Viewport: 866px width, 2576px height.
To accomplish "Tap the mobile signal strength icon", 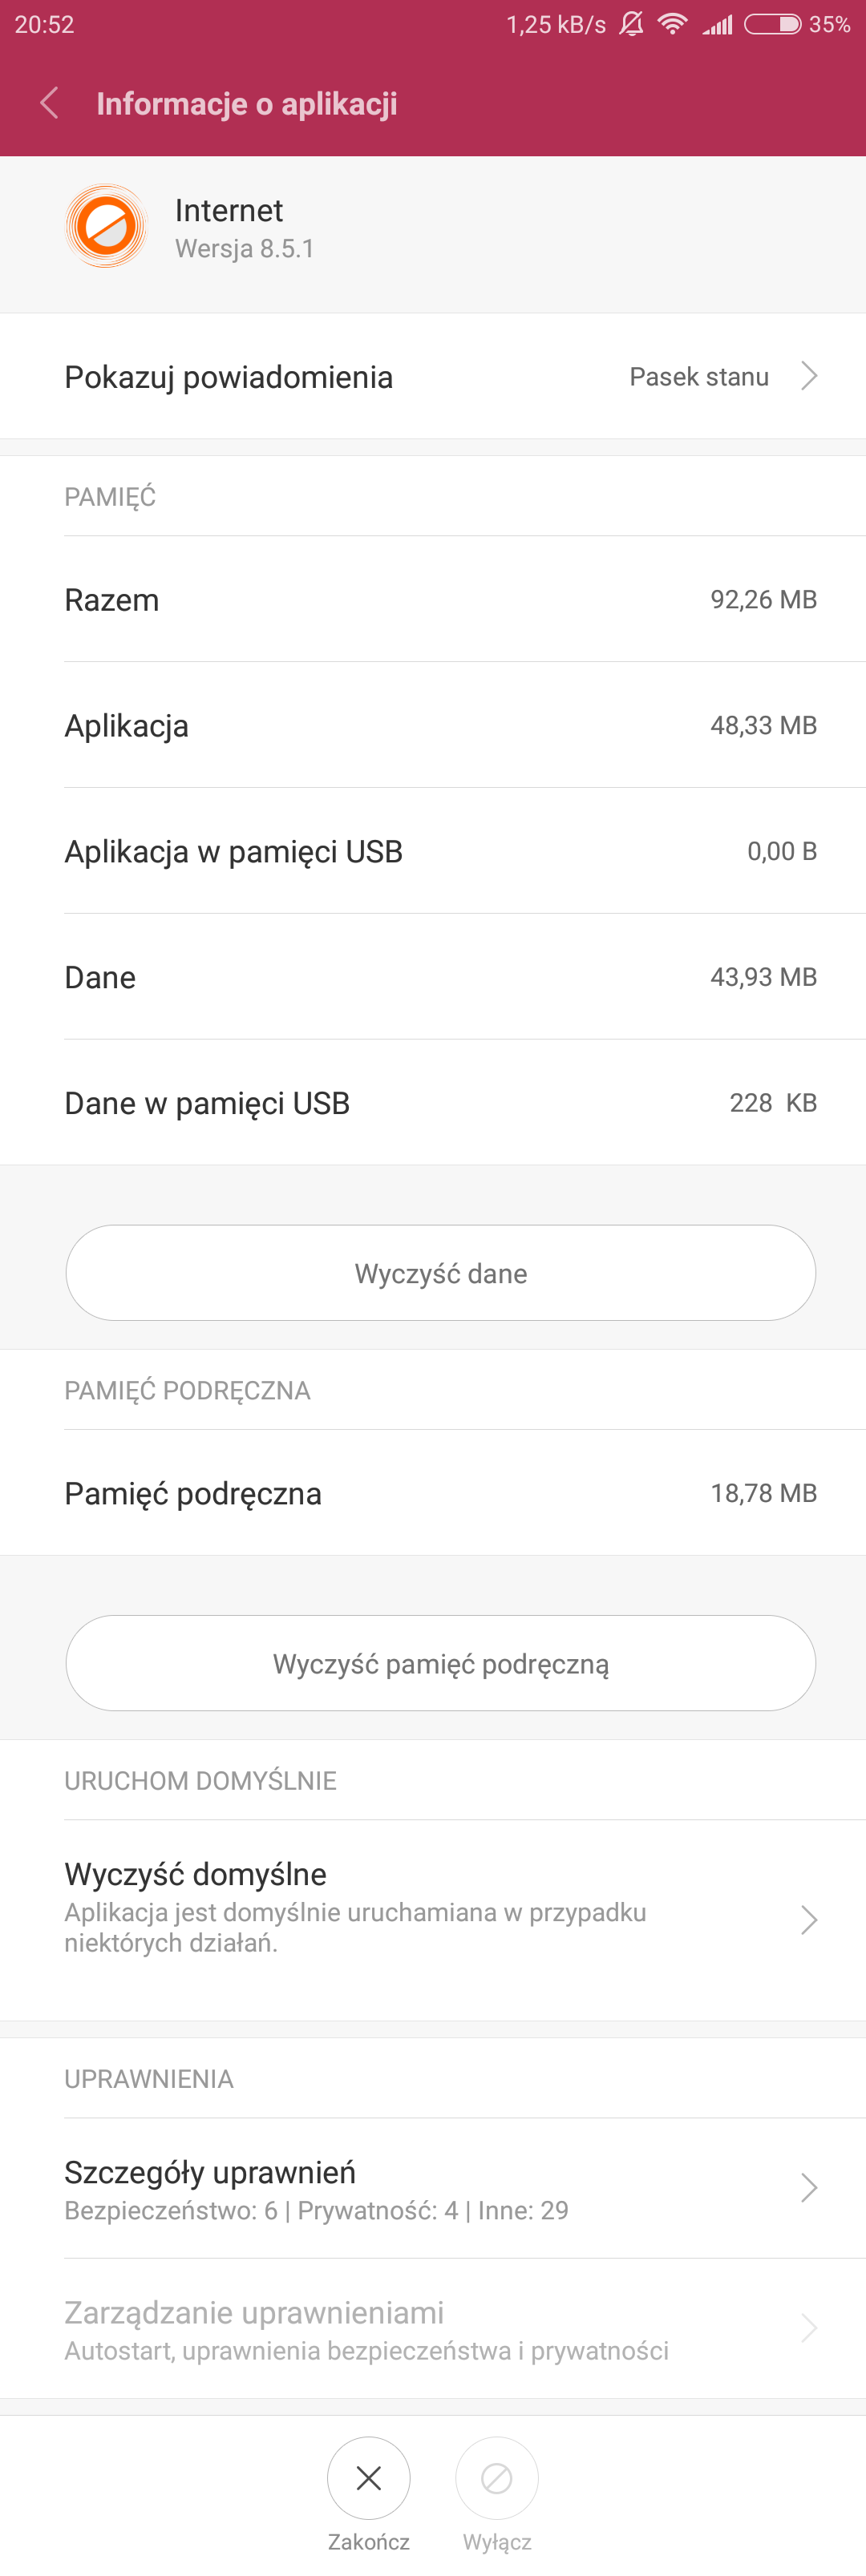I will [x=718, y=24].
